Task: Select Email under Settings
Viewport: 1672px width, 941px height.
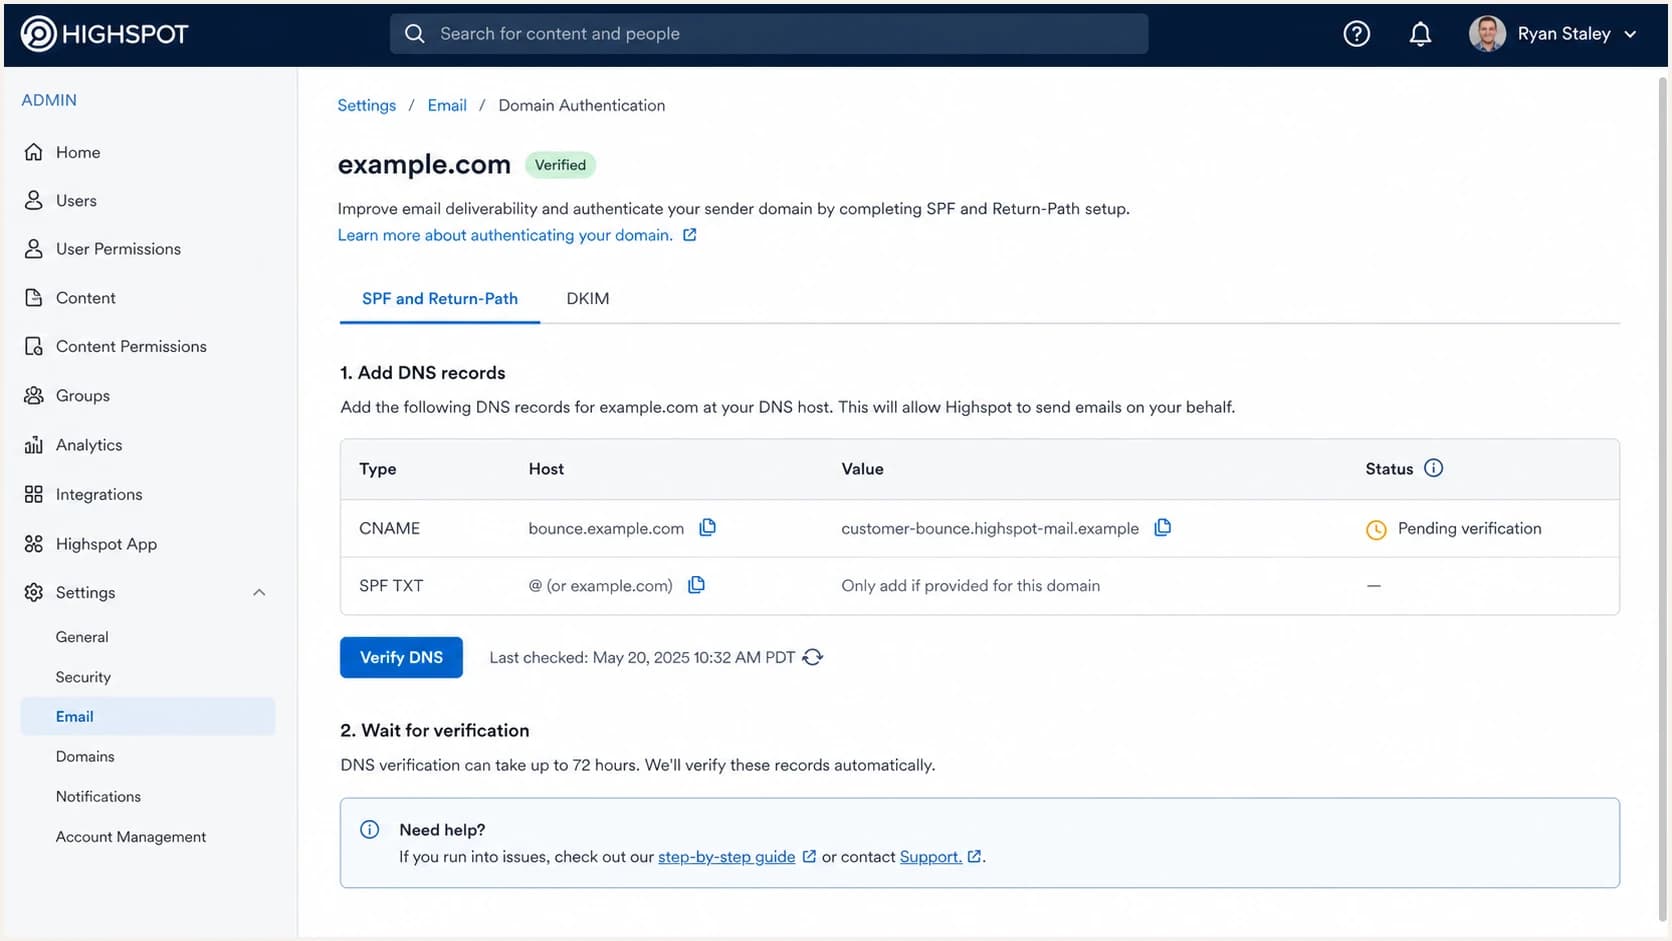Action: (x=147, y=716)
